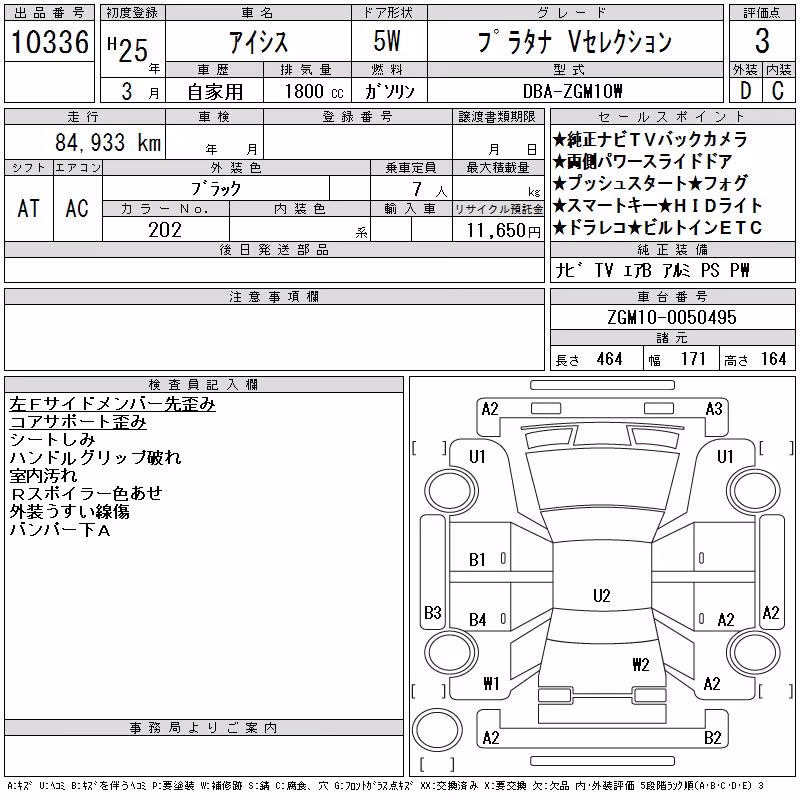Click the width value 171
Image resolution: width=800 pixels, height=800 pixels.
[x=693, y=359]
